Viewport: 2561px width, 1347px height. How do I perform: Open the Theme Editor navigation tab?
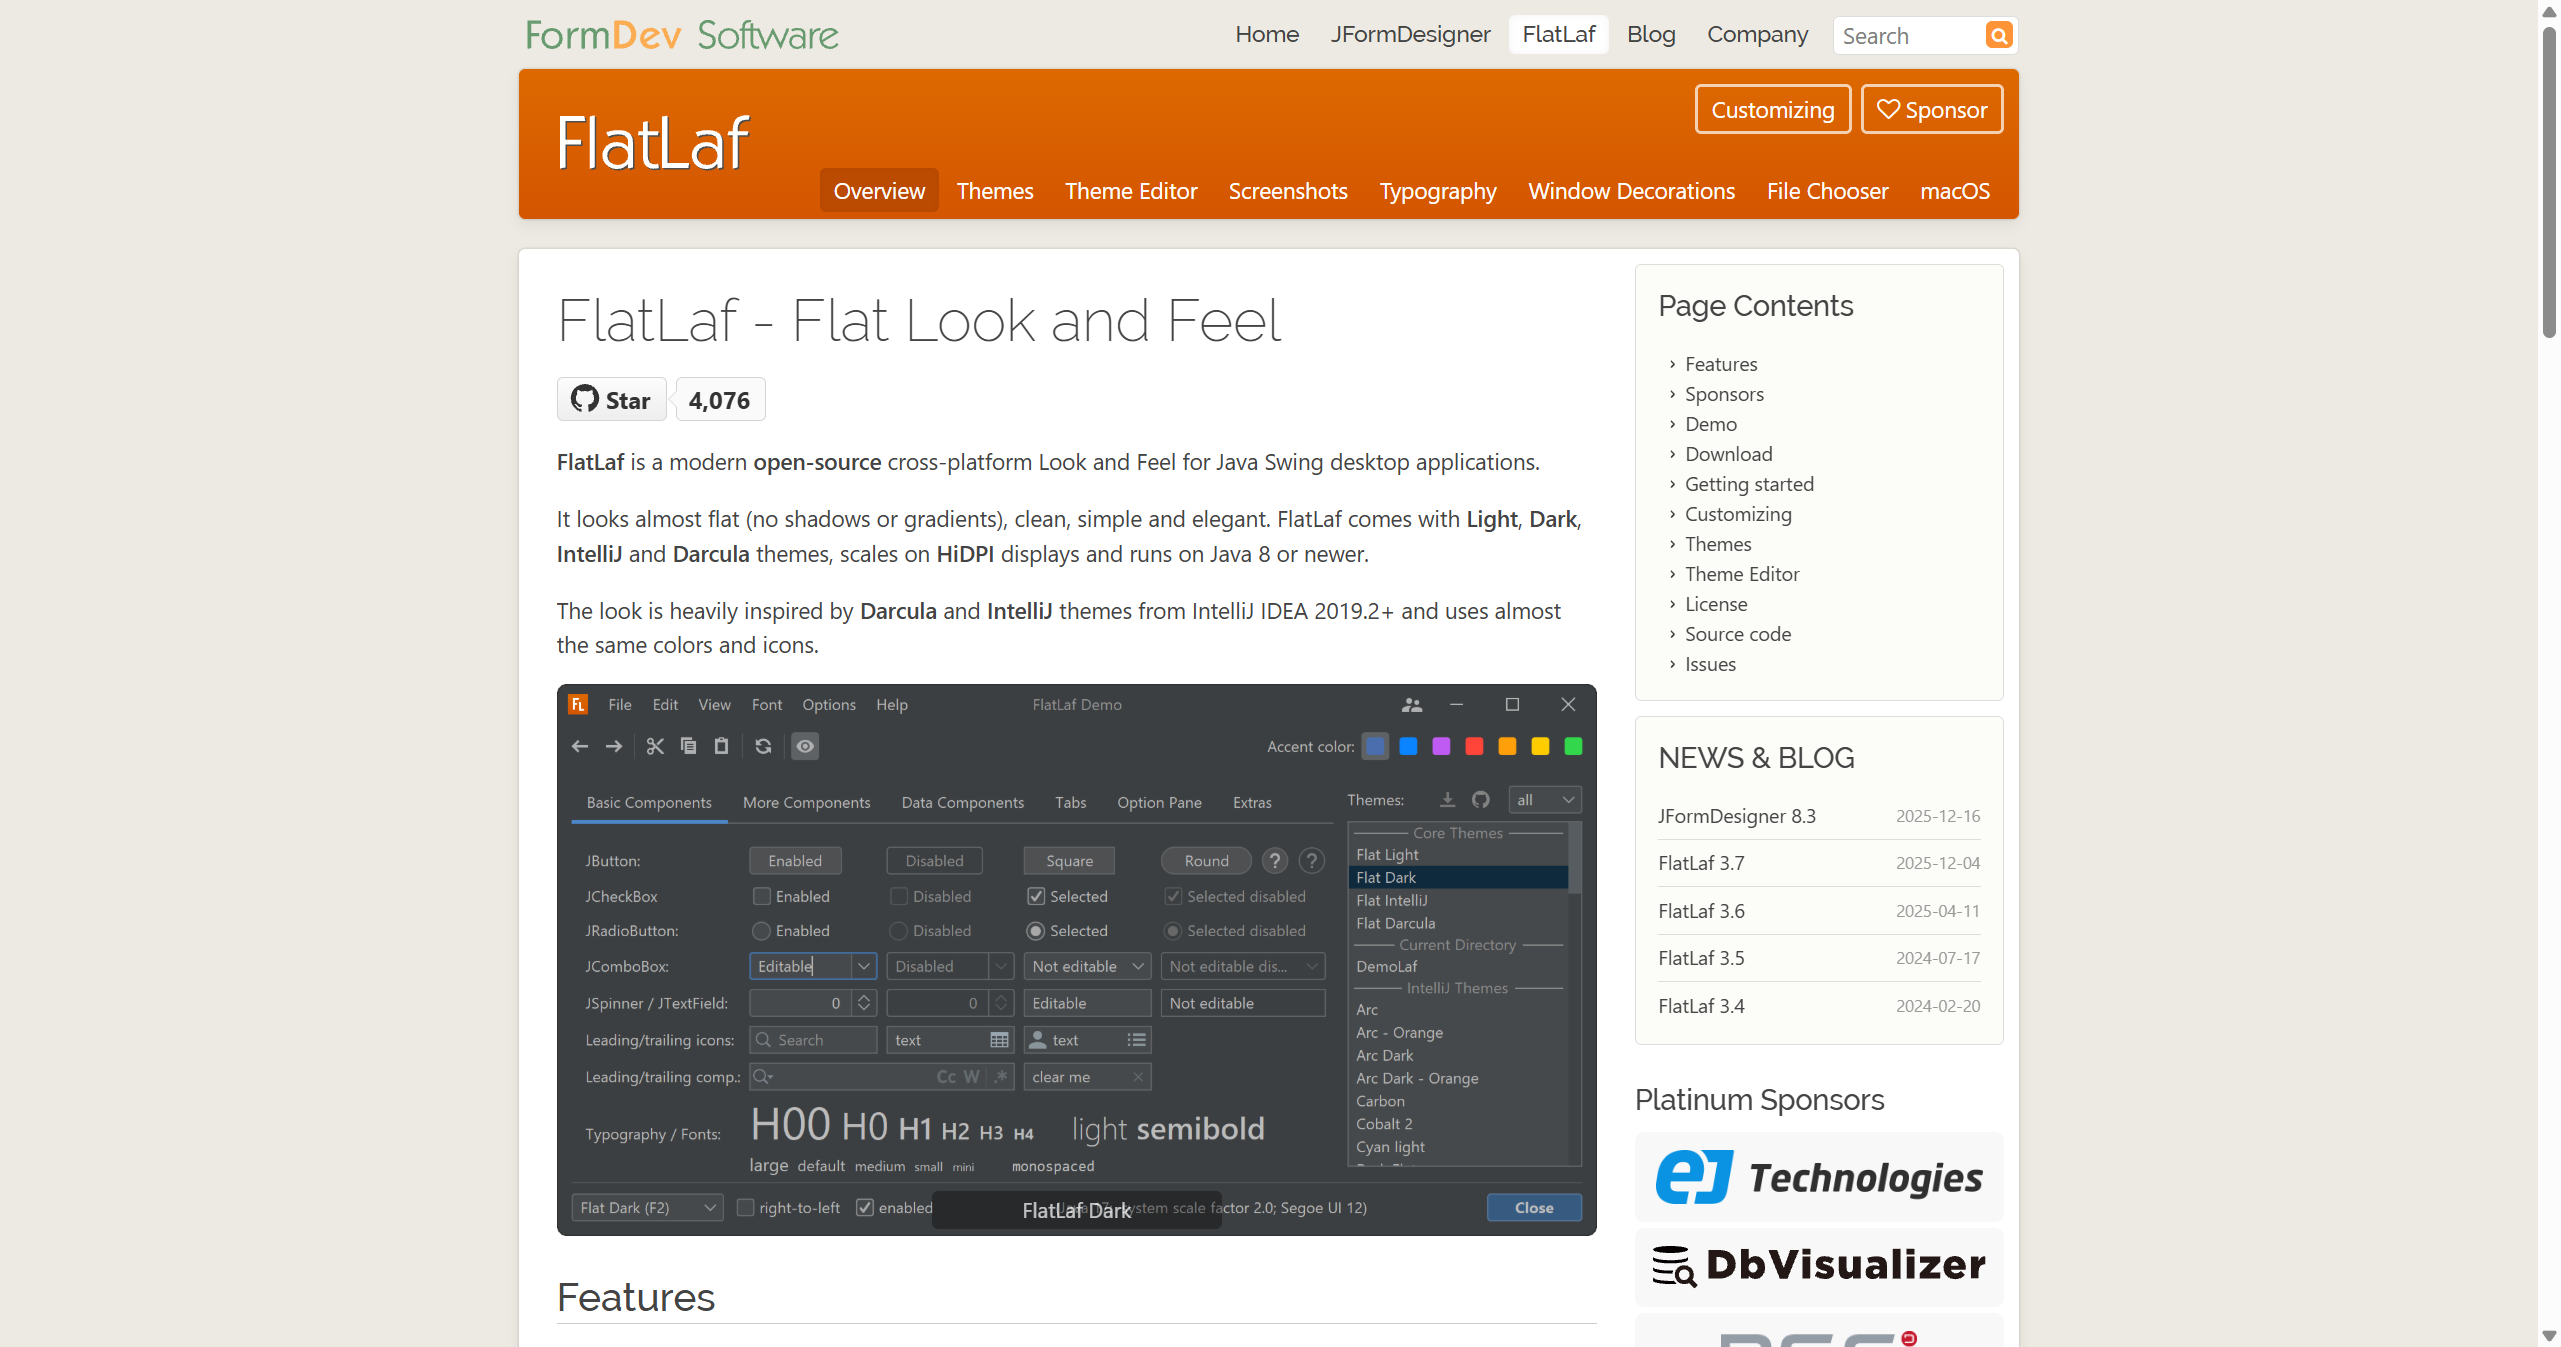pyautogui.click(x=1130, y=191)
